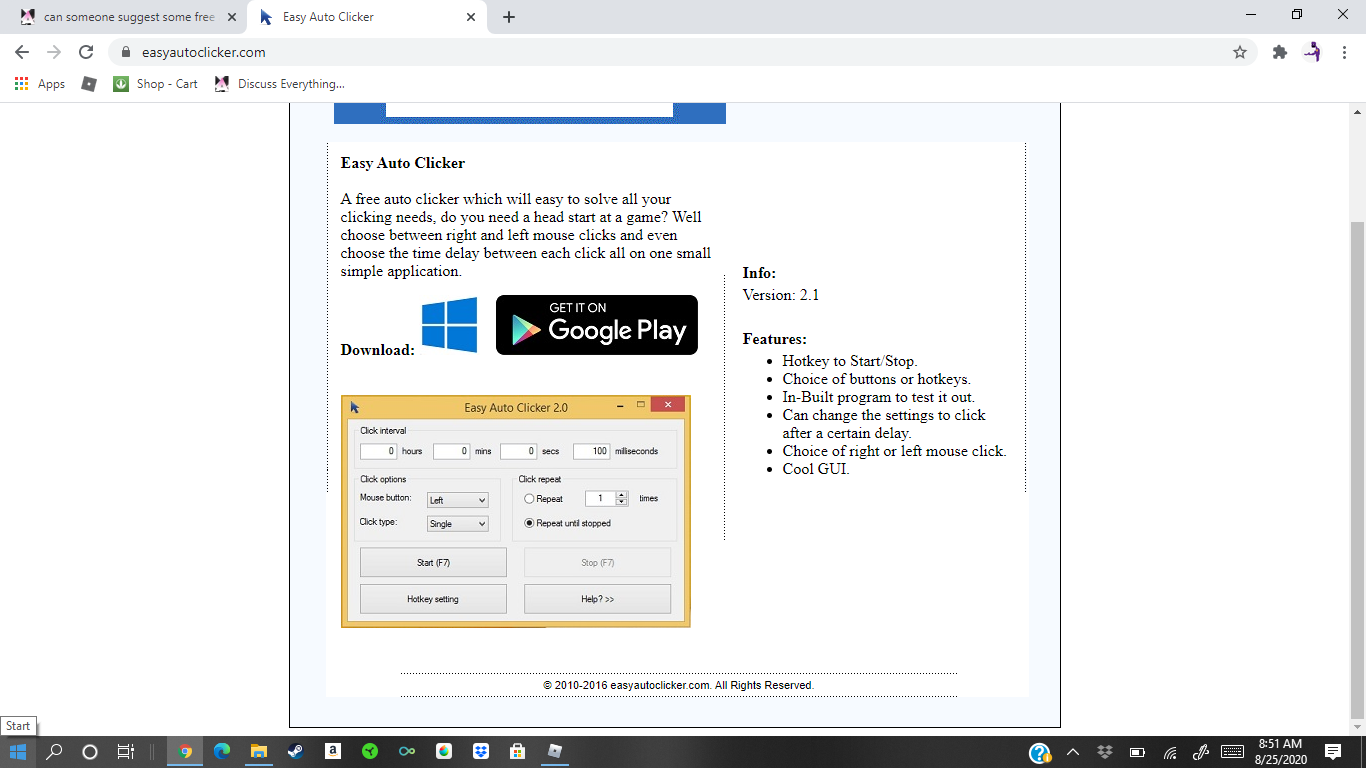Launch Steam from the taskbar
This screenshot has height=768, width=1366.
click(x=295, y=752)
